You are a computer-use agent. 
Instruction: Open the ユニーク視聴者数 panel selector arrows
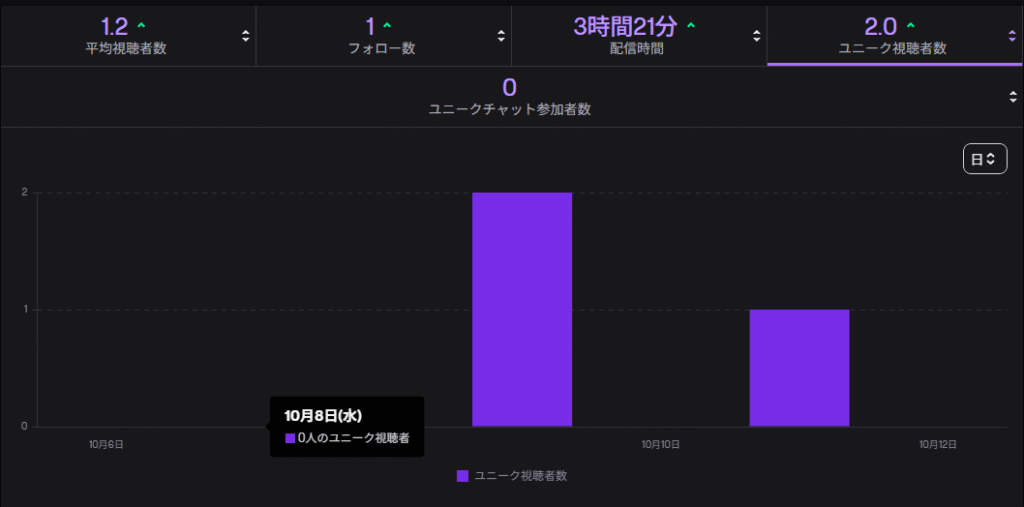(1012, 36)
